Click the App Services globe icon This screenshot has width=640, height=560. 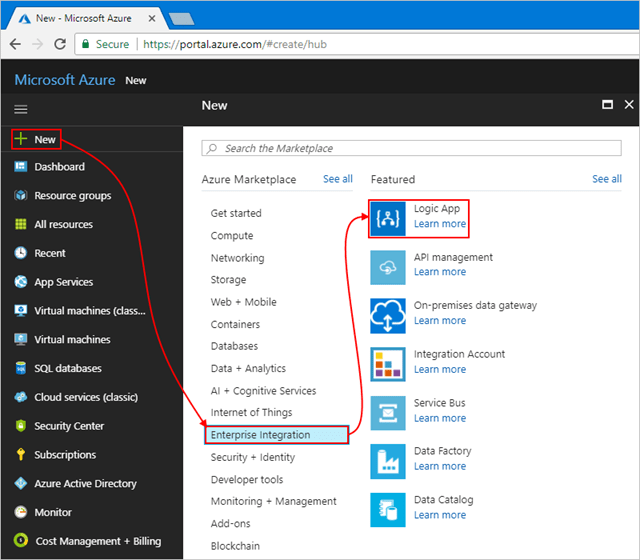coord(20,282)
